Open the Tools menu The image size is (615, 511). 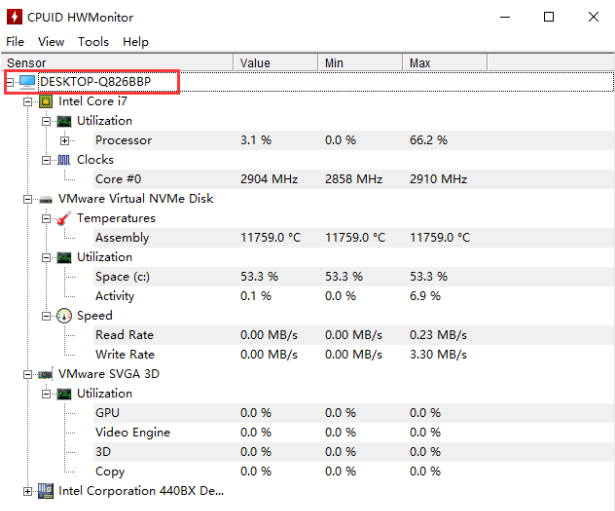tap(93, 42)
